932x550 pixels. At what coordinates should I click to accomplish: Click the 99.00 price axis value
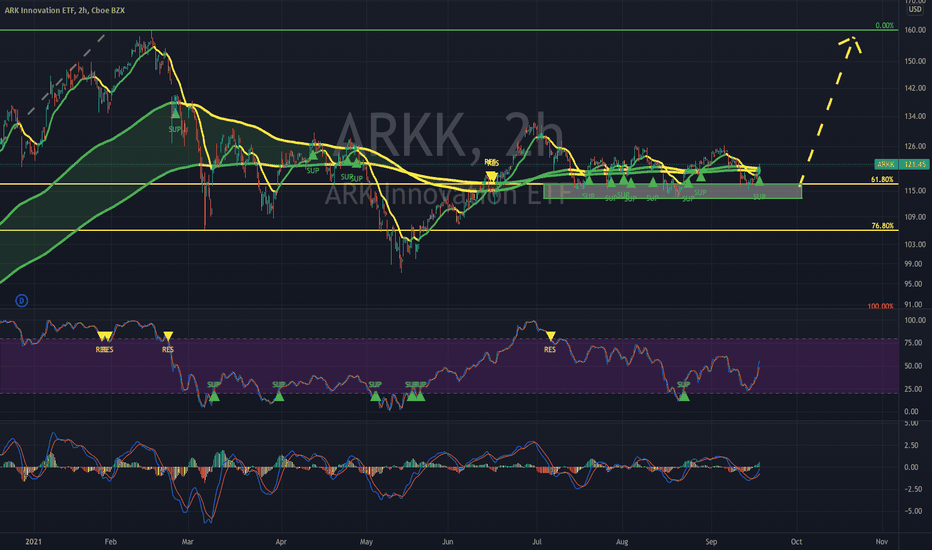(x=916, y=264)
